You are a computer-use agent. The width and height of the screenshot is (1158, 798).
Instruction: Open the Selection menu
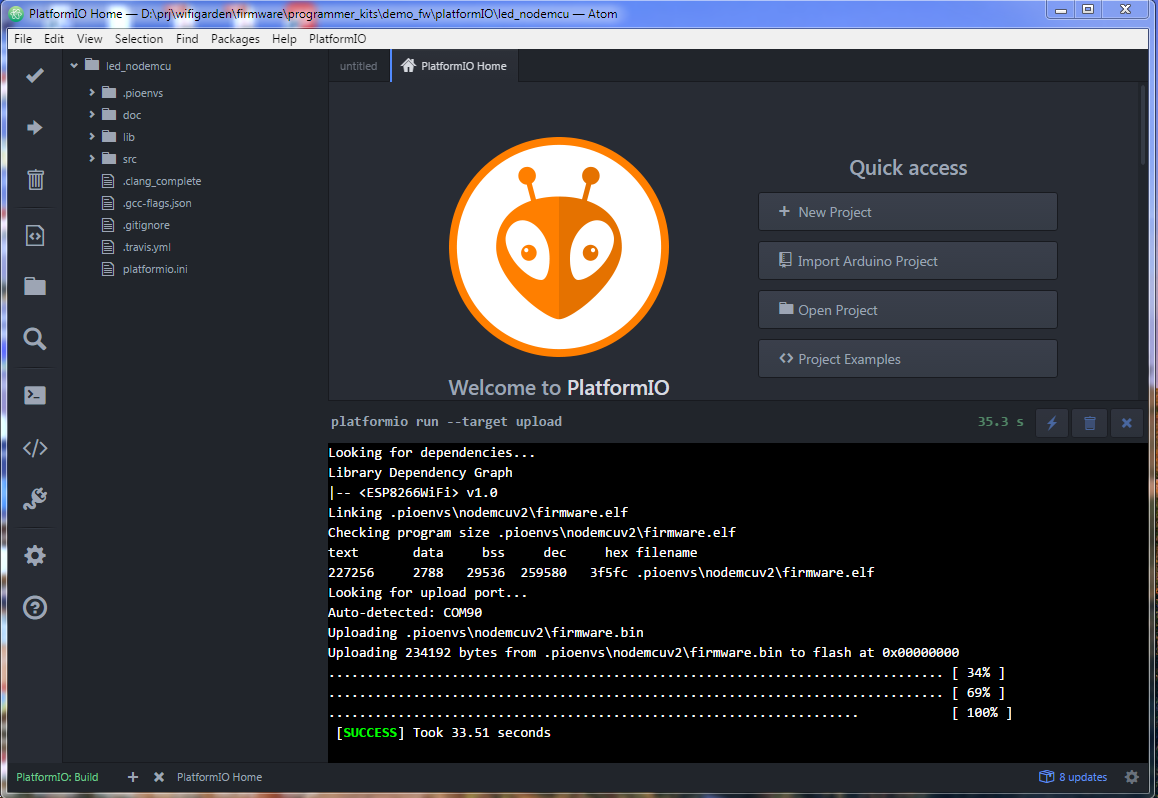click(x=139, y=38)
